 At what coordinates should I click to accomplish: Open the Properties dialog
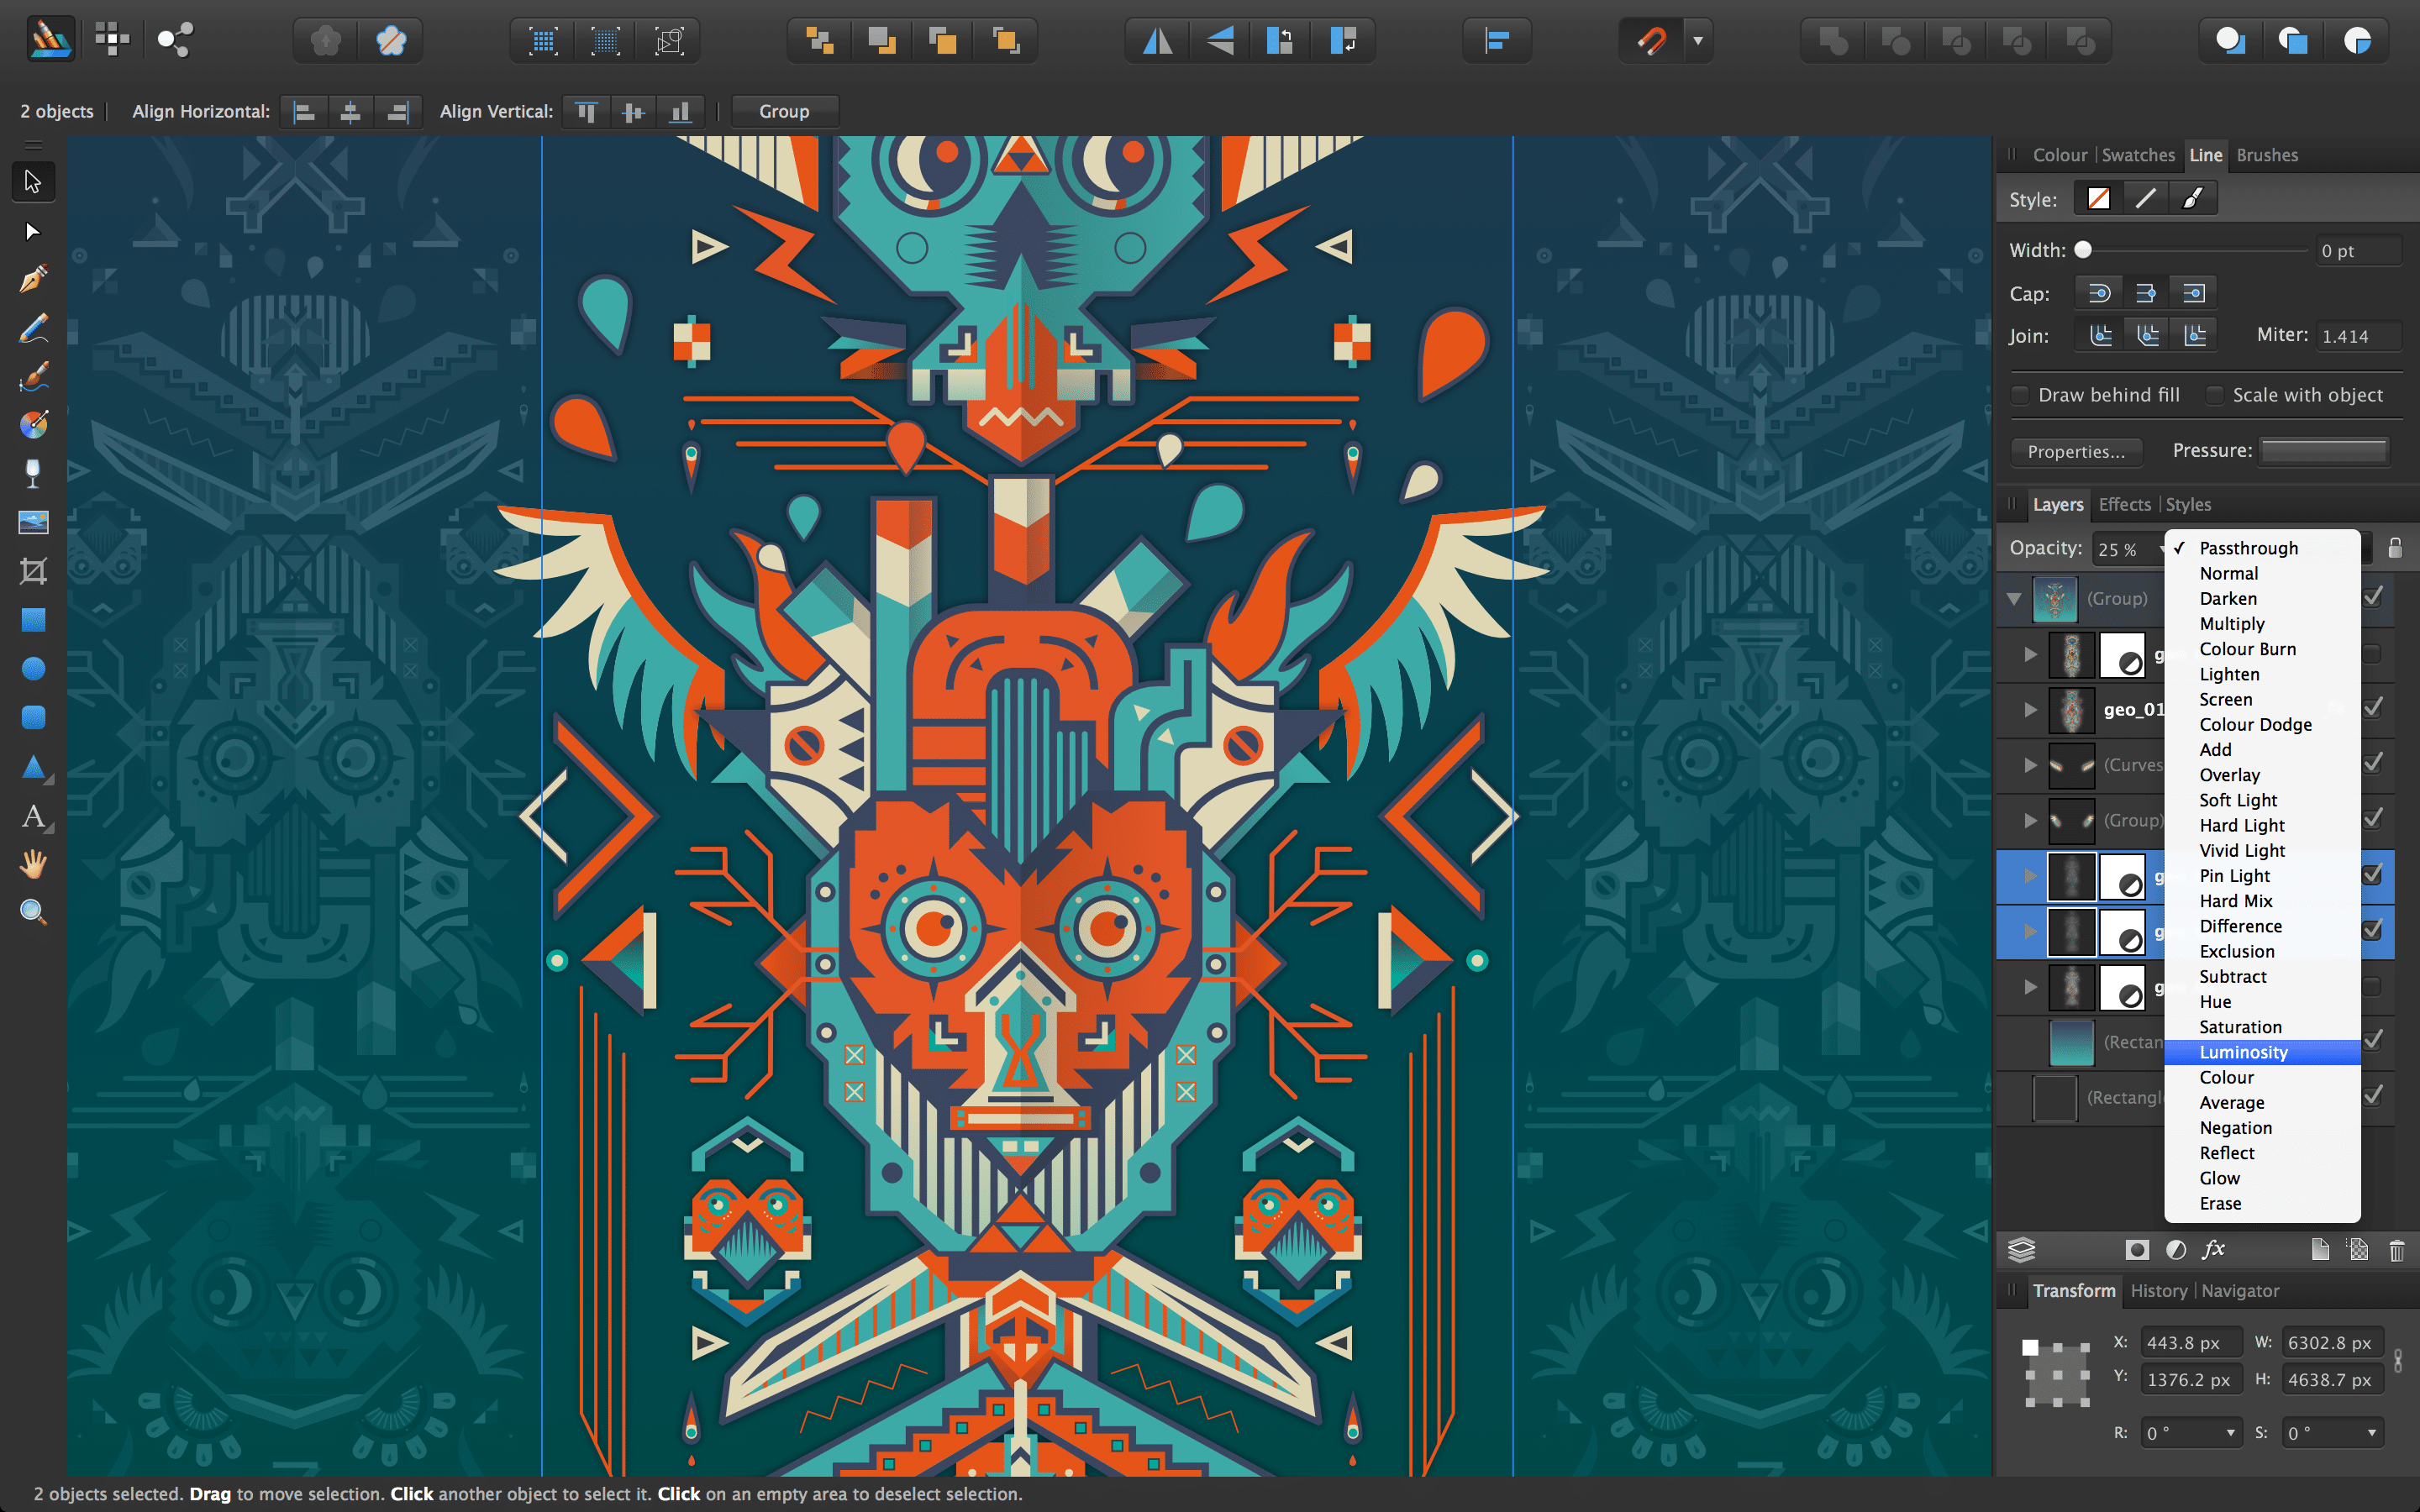tap(2076, 452)
